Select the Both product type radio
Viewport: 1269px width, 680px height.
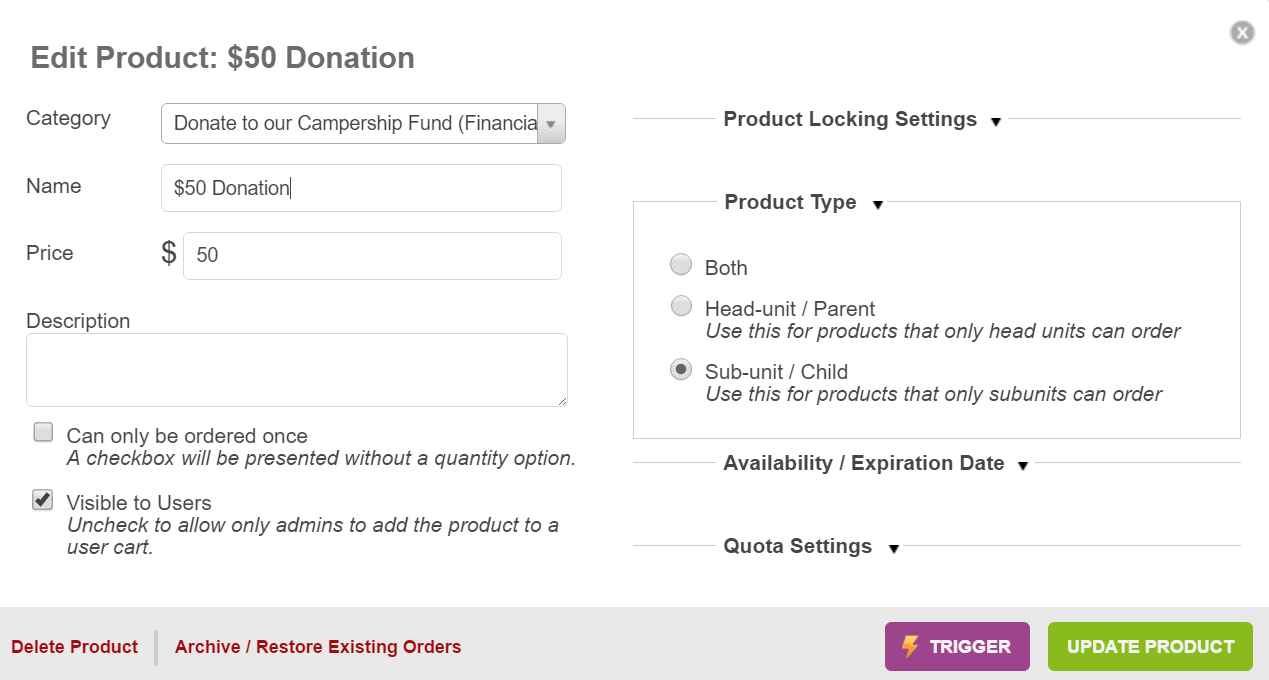[681, 265]
